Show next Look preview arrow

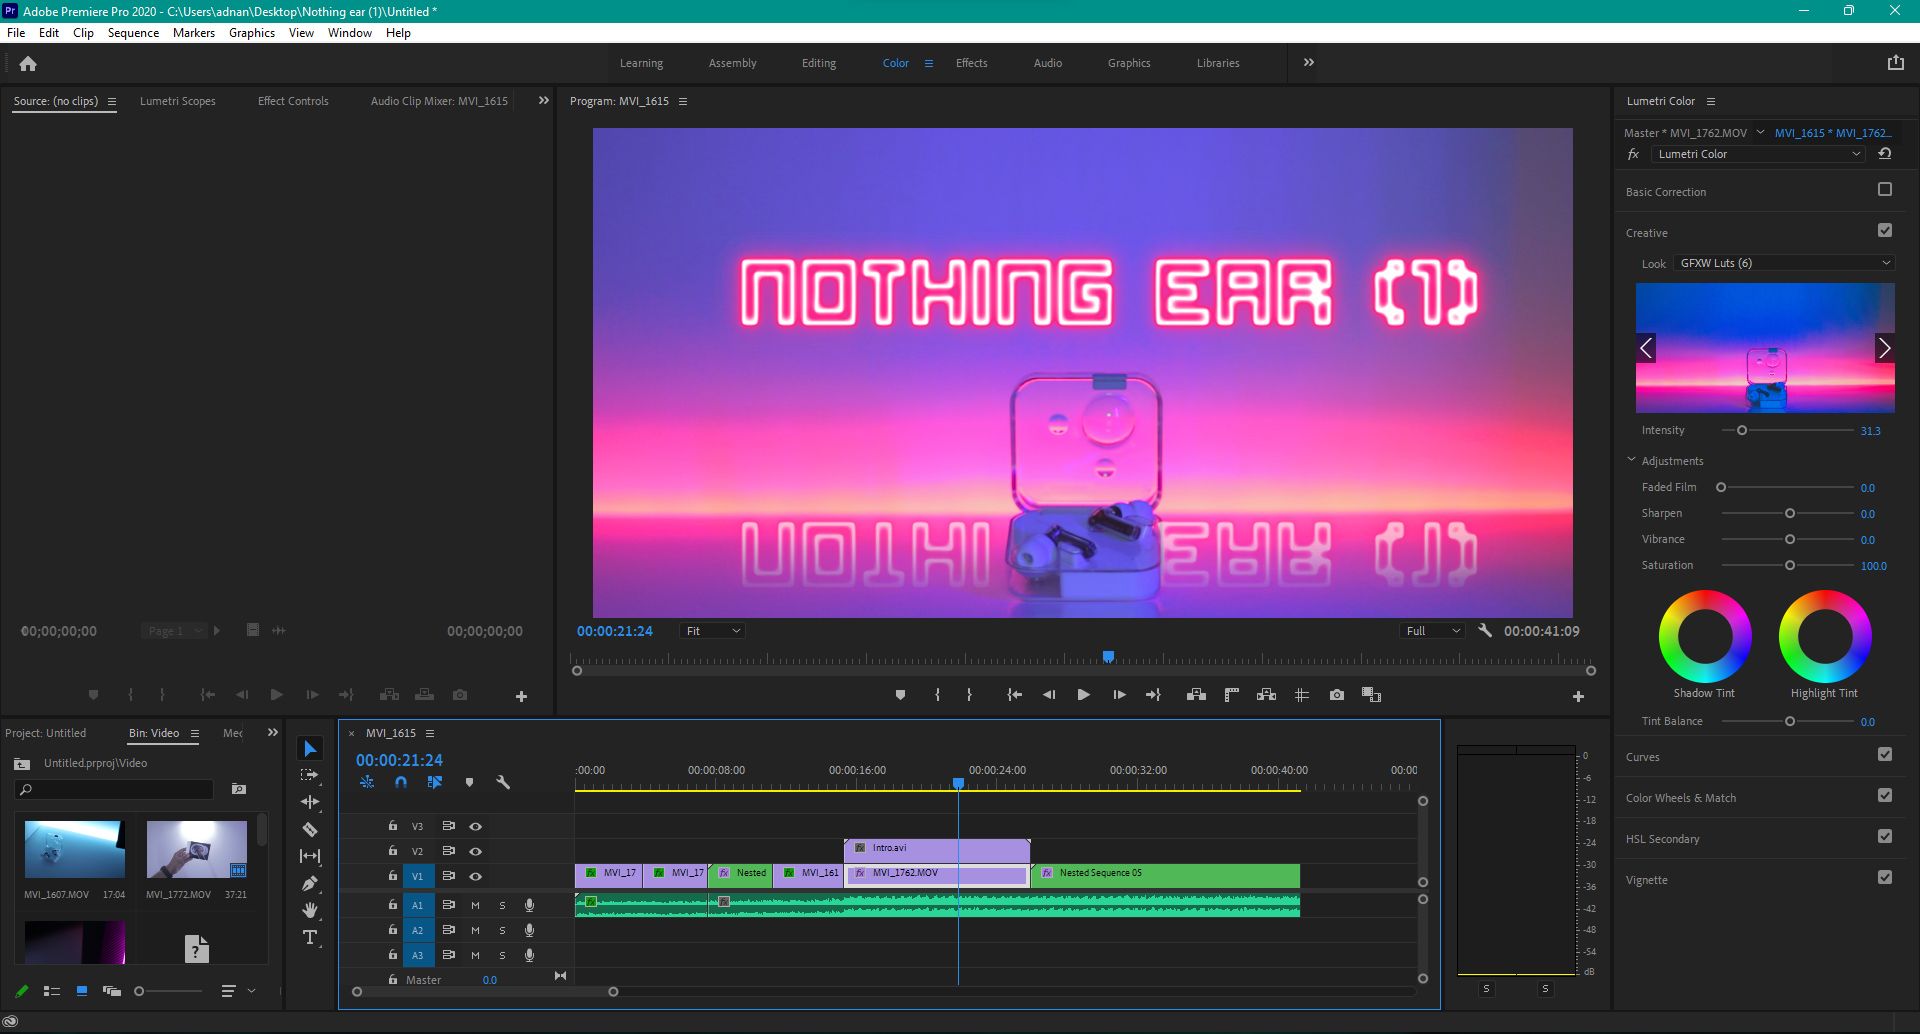click(1884, 348)
